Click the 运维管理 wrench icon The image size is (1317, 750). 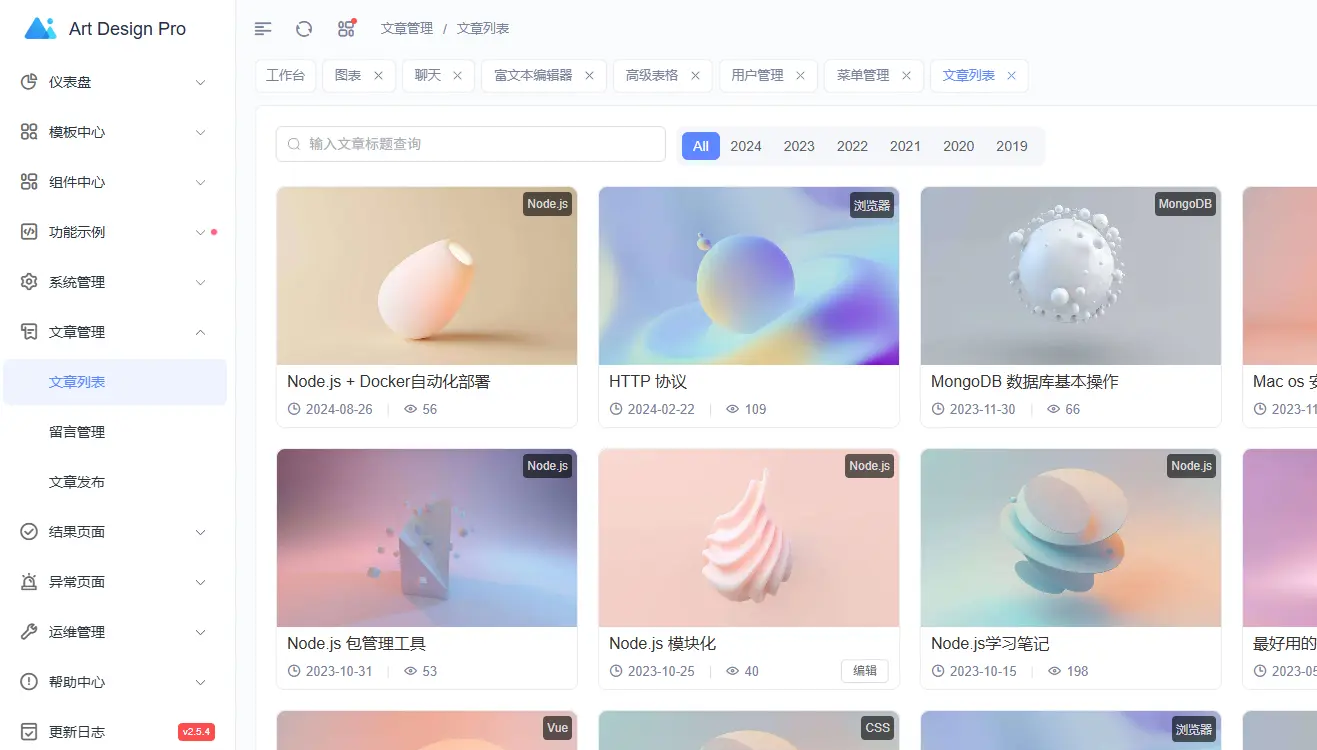coord(29,631)
